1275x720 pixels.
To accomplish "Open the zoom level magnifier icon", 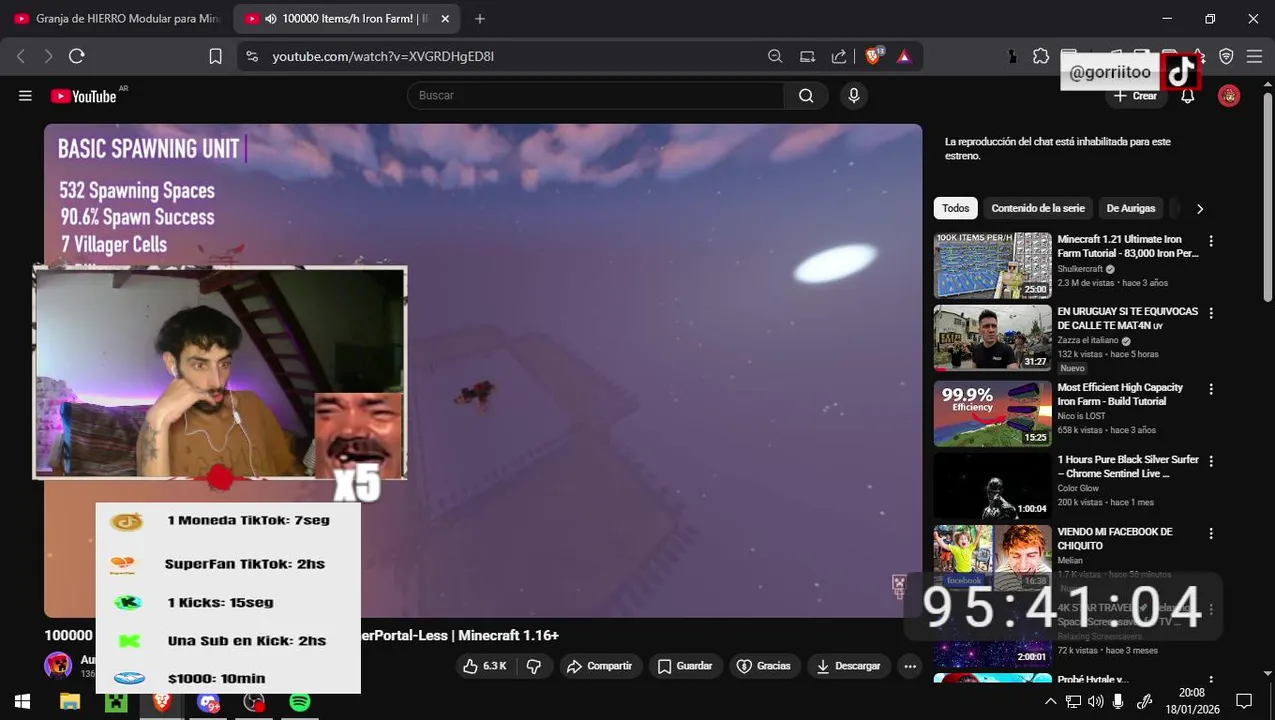I will [x=775, y=57].
